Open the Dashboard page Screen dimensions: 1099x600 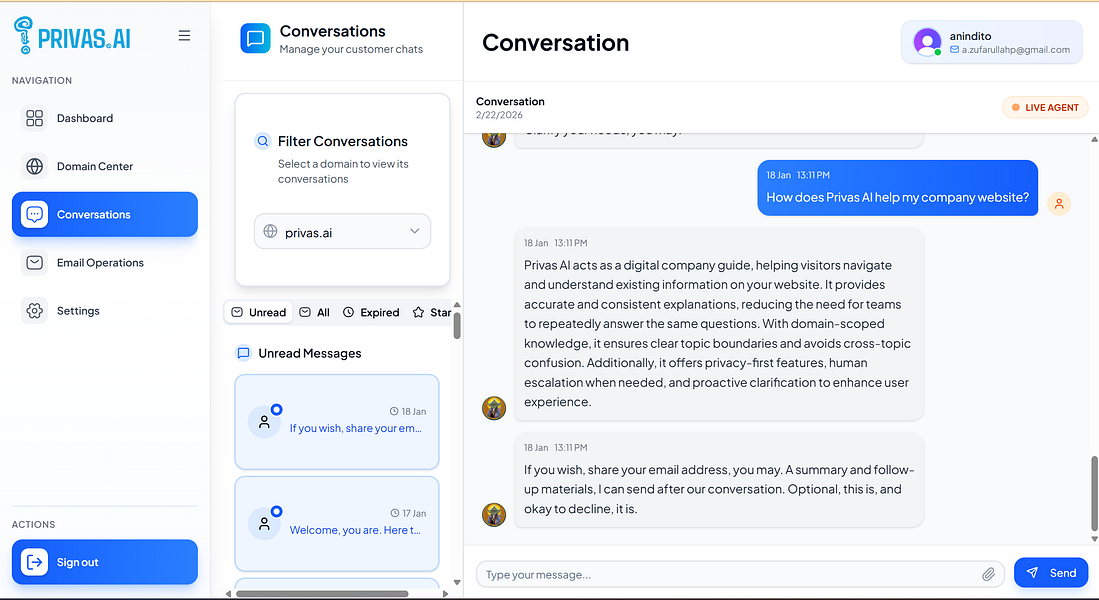point(84,118)
